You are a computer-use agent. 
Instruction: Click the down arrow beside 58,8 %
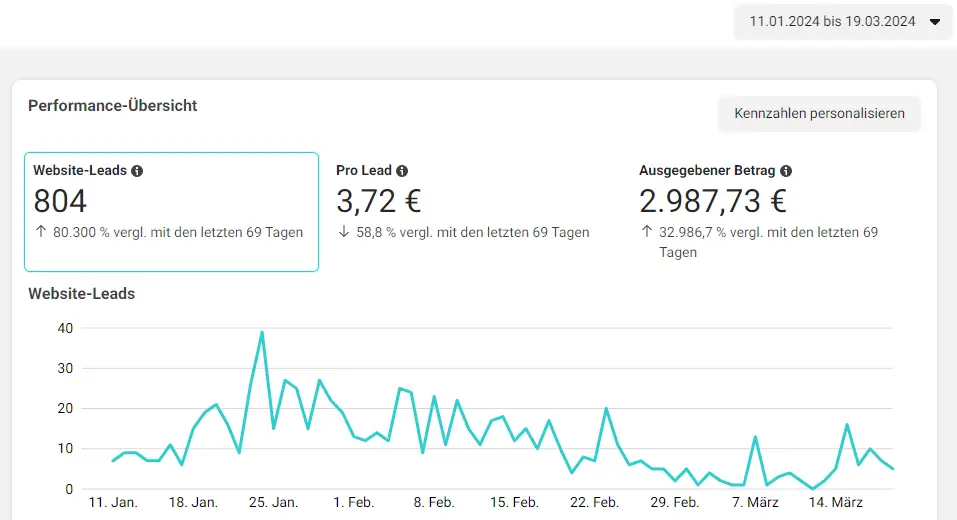point(344,231)
